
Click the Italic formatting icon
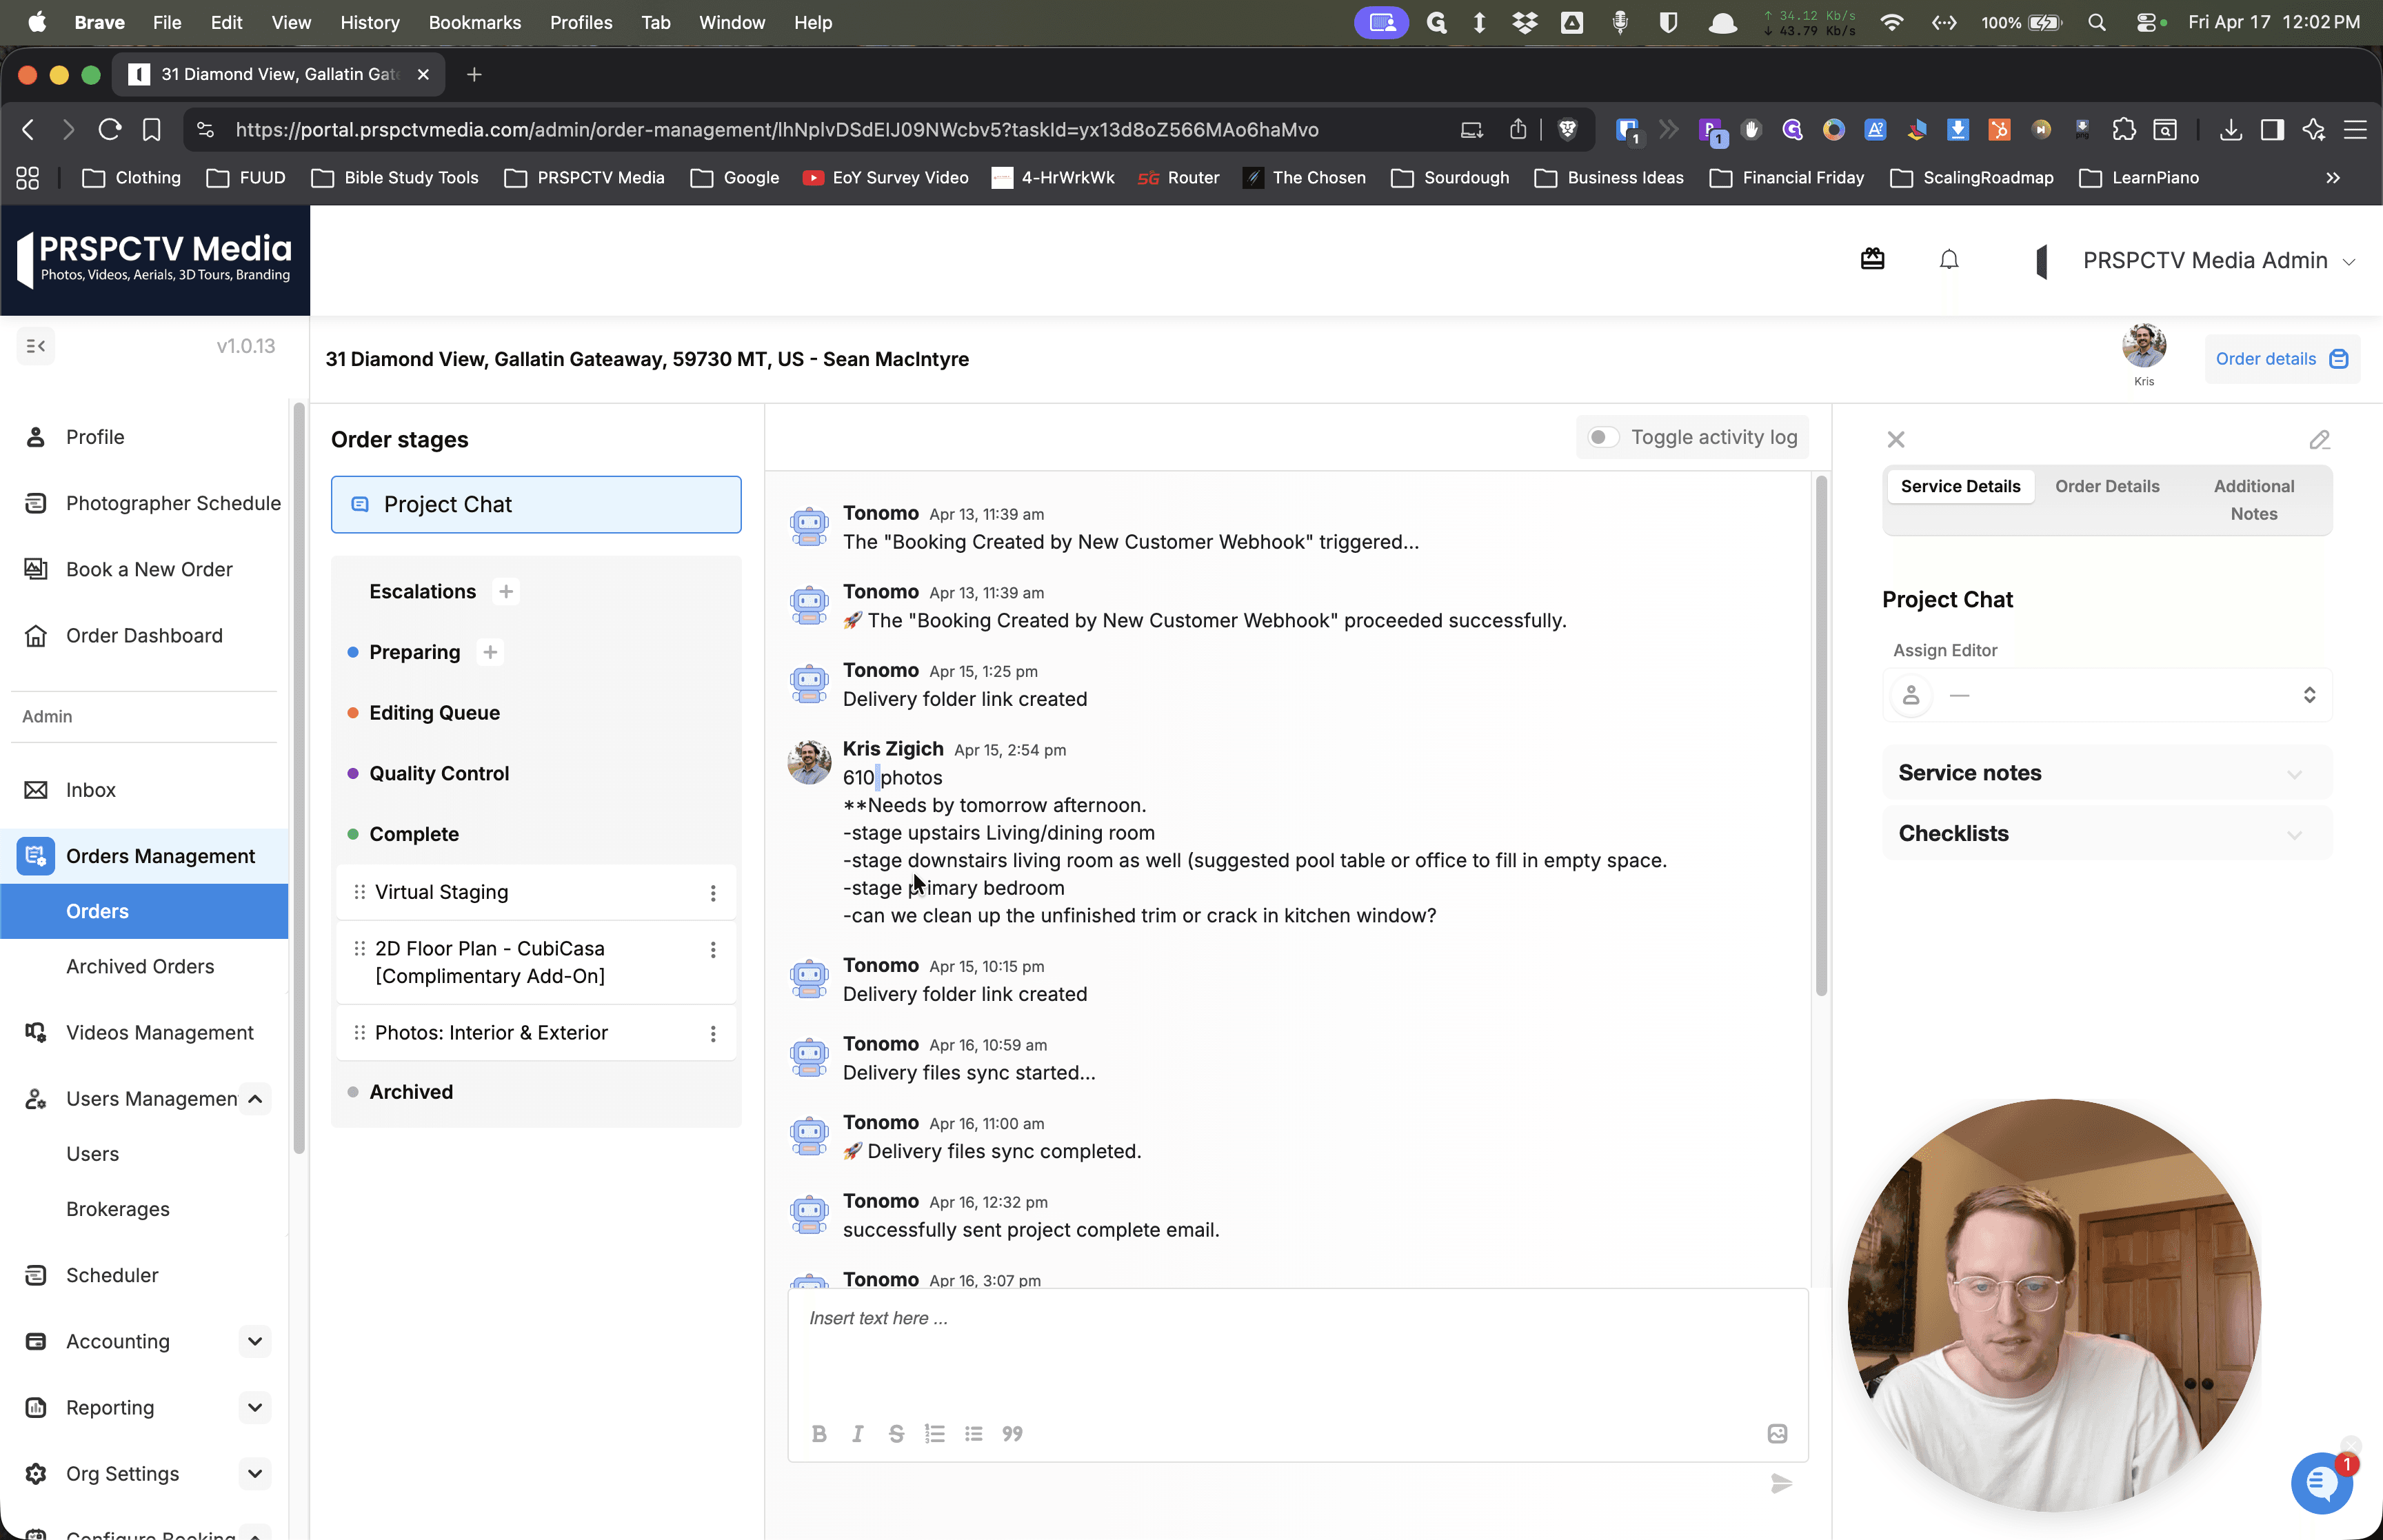coord(857,1433)
